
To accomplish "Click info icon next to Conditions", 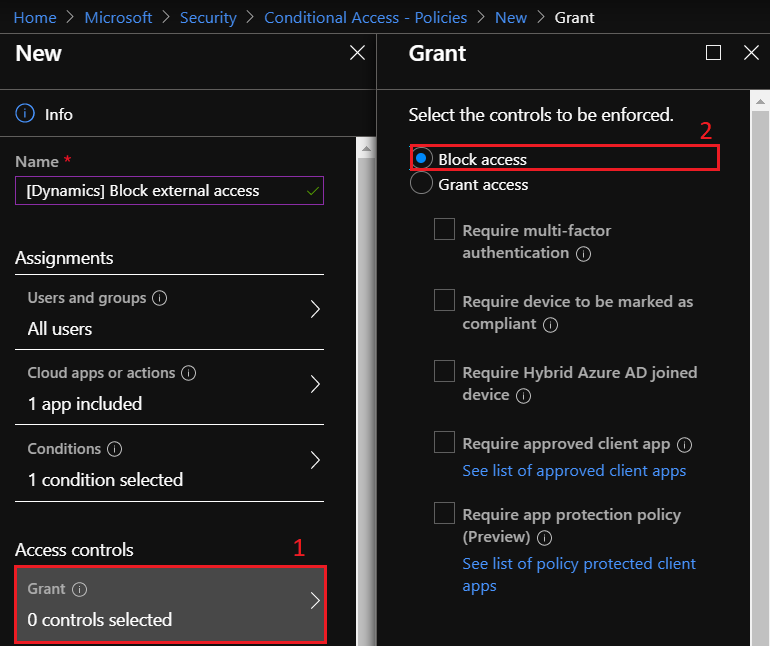I will pyautogui.click(x=114, y=449).
